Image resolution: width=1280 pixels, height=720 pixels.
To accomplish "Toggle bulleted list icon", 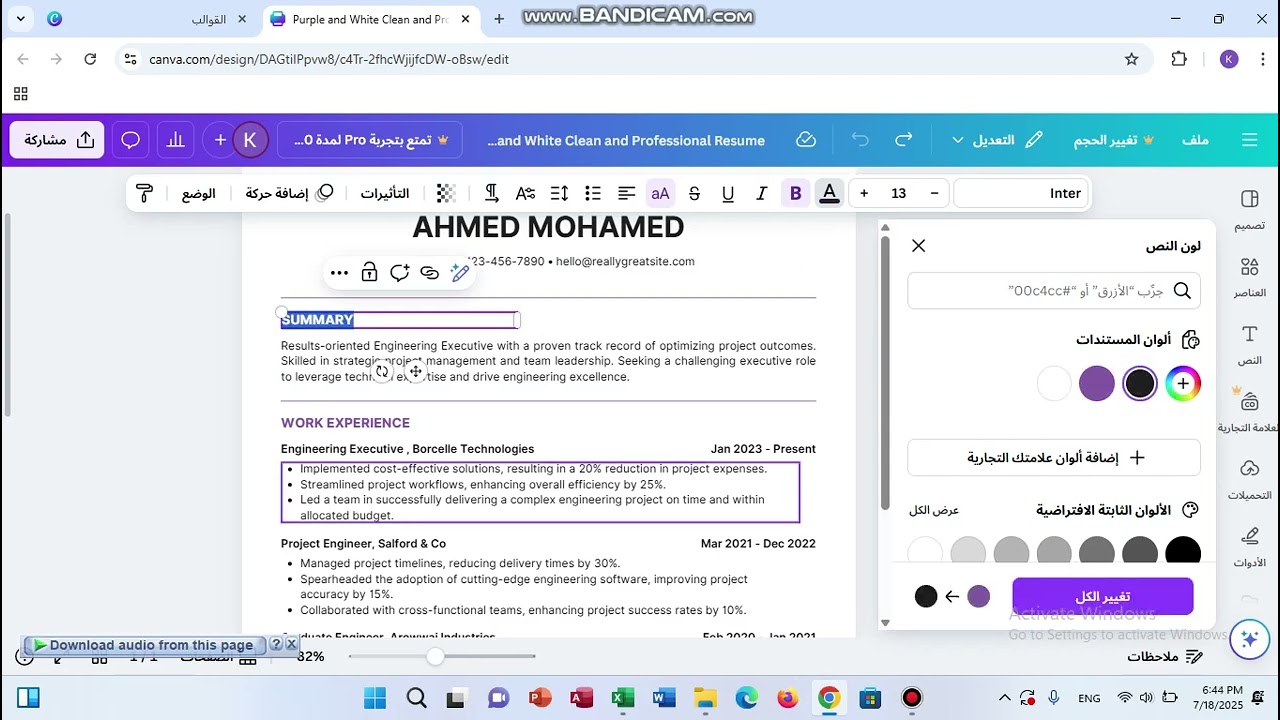I will 593,193.
